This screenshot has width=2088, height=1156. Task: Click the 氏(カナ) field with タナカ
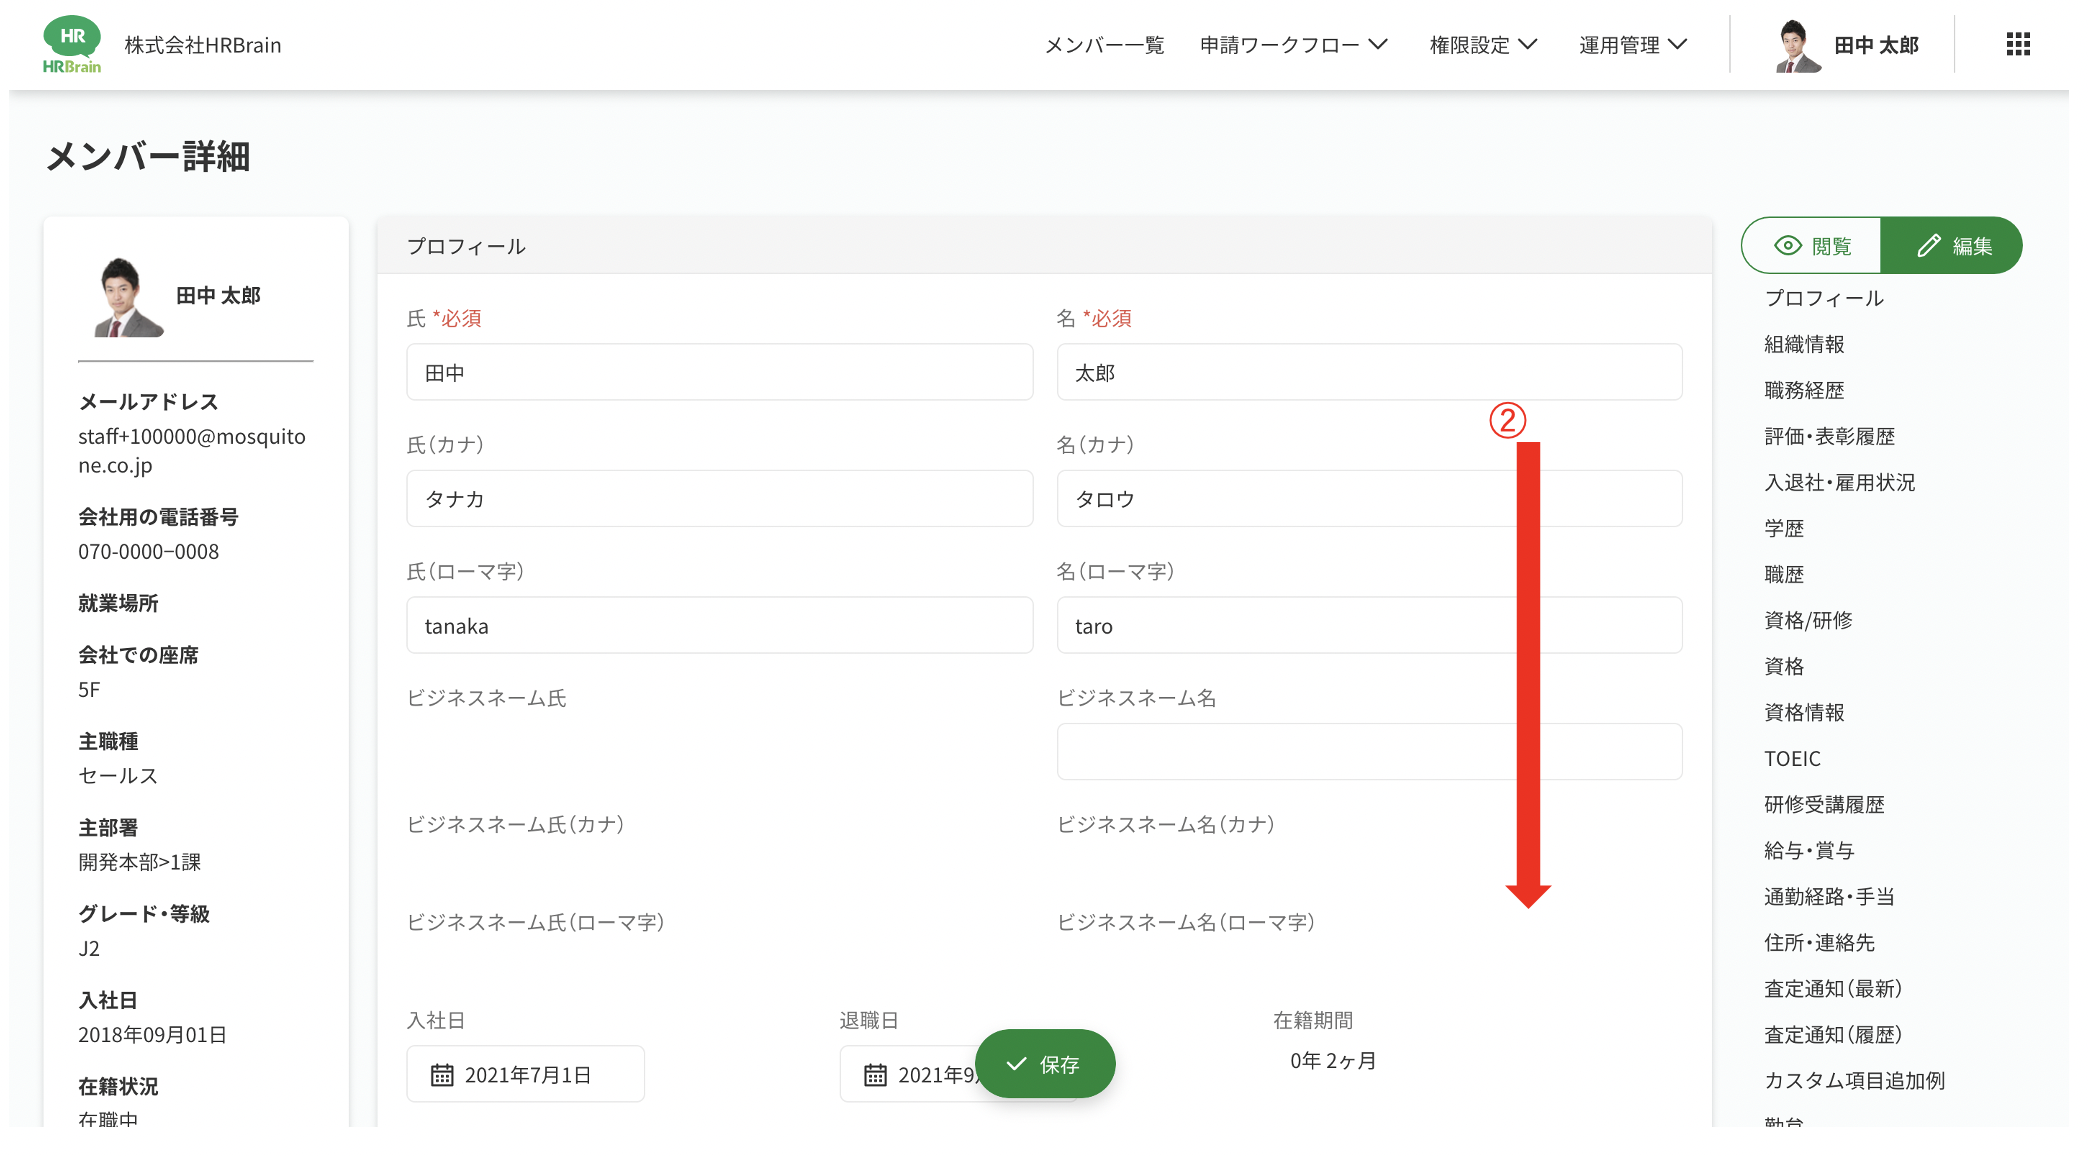tap(720, 498)
